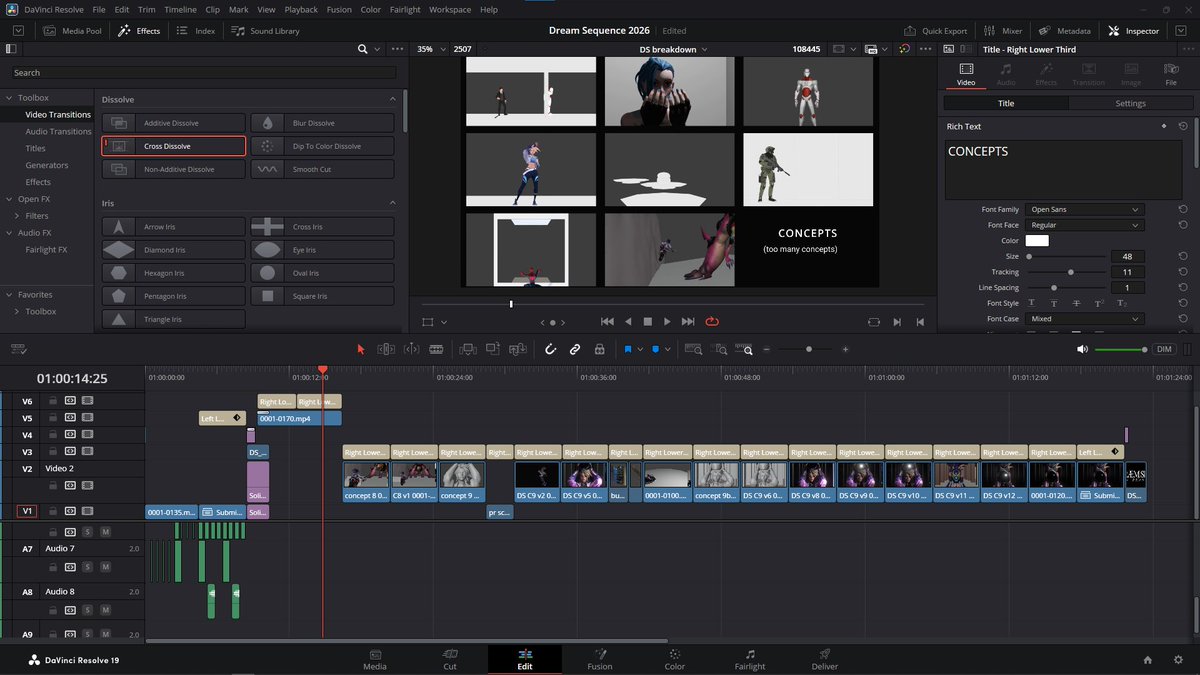Activate the Dynamic Trim Mode tool
1200x675 pixels.
tap(411, 349)
